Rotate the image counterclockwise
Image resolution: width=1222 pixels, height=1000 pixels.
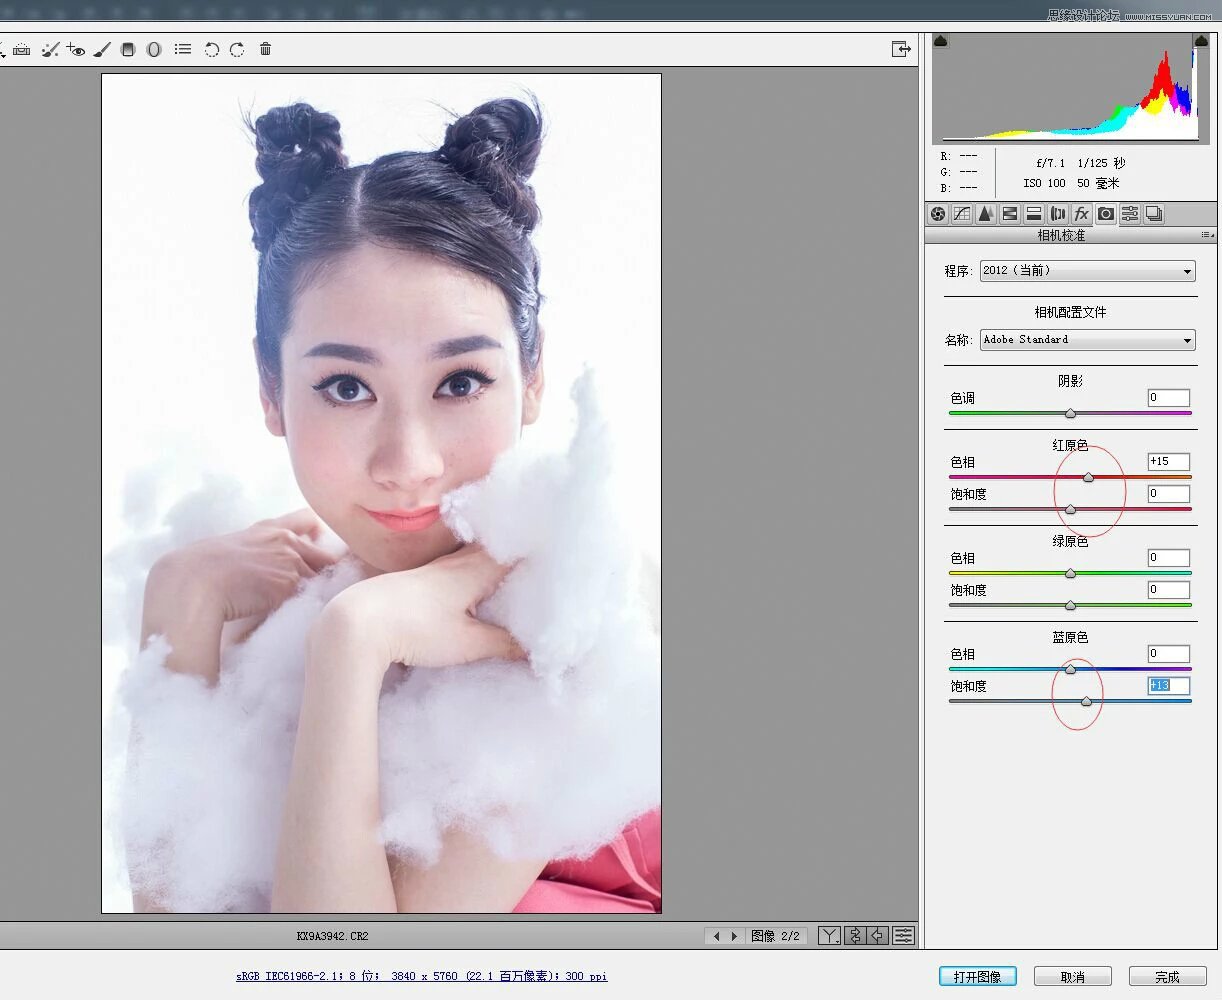coord(211,49)
